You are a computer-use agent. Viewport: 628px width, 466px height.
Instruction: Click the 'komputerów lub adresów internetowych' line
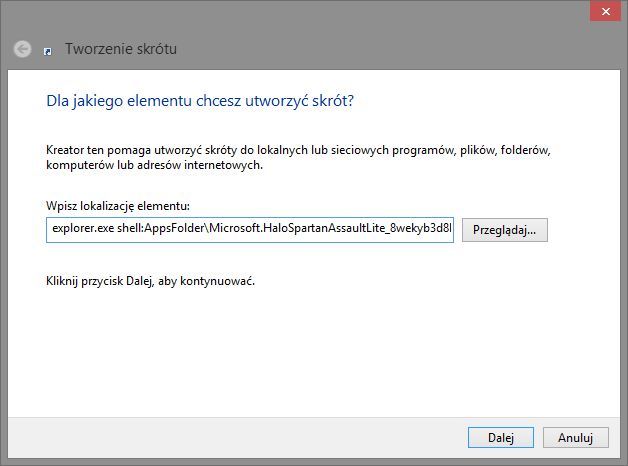tap(154, 165)
